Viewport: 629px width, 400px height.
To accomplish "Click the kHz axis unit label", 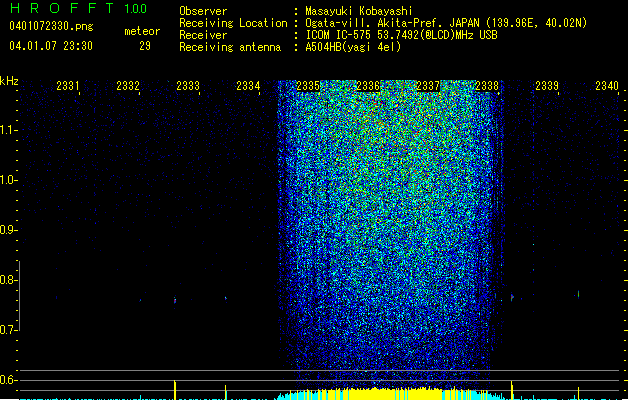I will (x=9, y=81).
